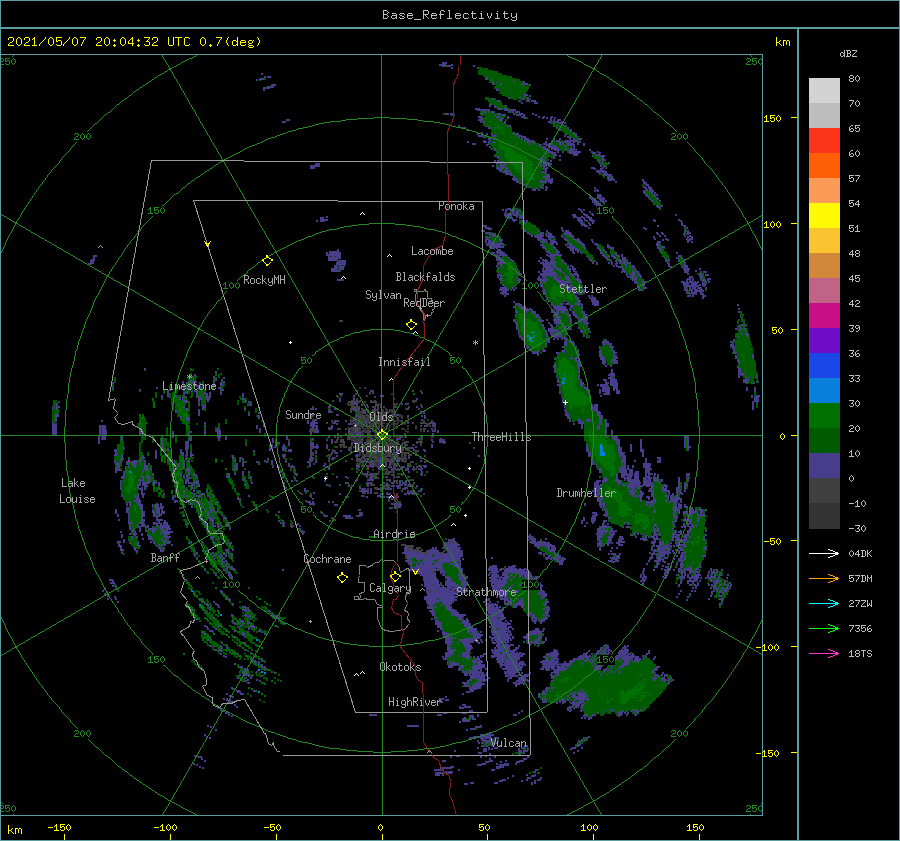
Task: Pick the blue swatch between 36 and 33 dBZ
Action: pyautogui.click(x=824, y=366)
